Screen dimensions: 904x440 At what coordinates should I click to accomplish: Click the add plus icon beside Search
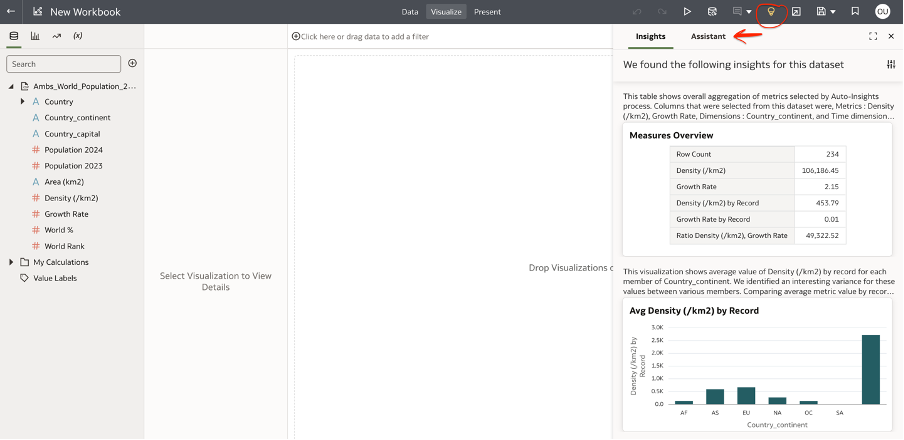tap(132, 63)
